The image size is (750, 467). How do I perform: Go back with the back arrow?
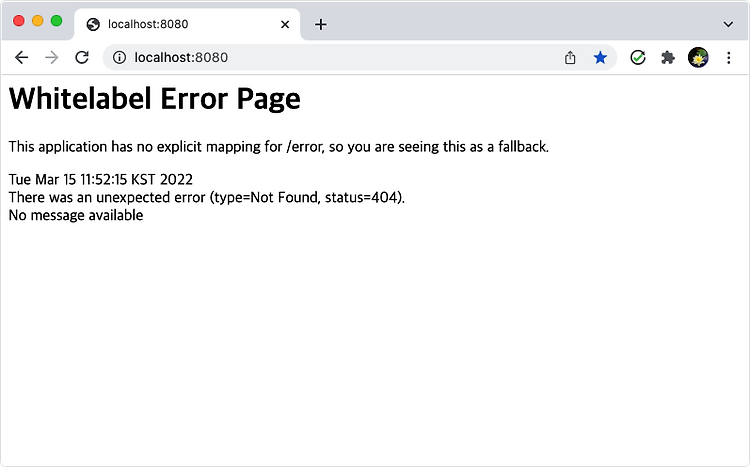(22, 58)
